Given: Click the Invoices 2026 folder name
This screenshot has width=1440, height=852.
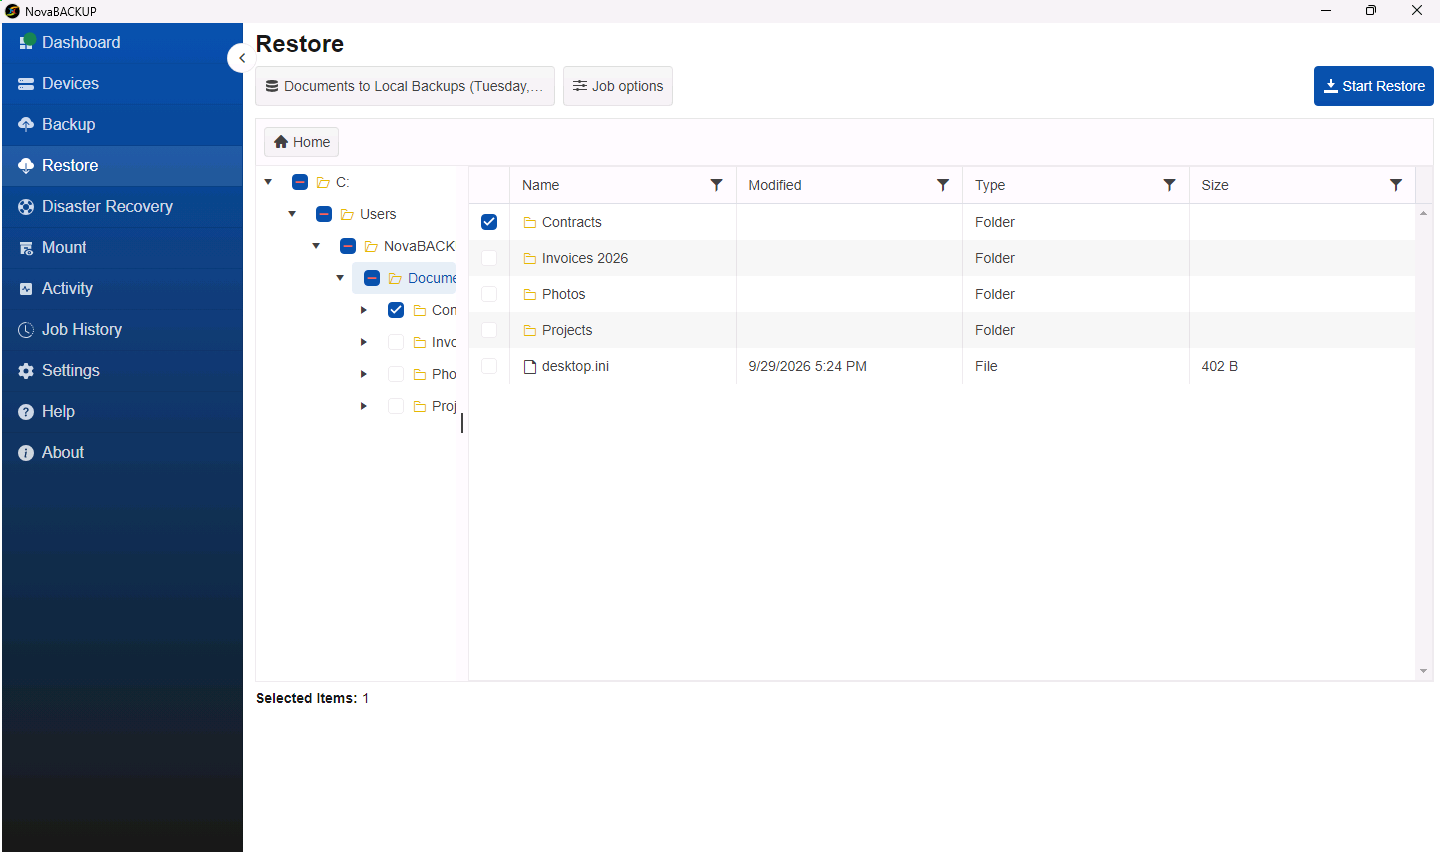Looking at the screenshot, I should [585, 258].
